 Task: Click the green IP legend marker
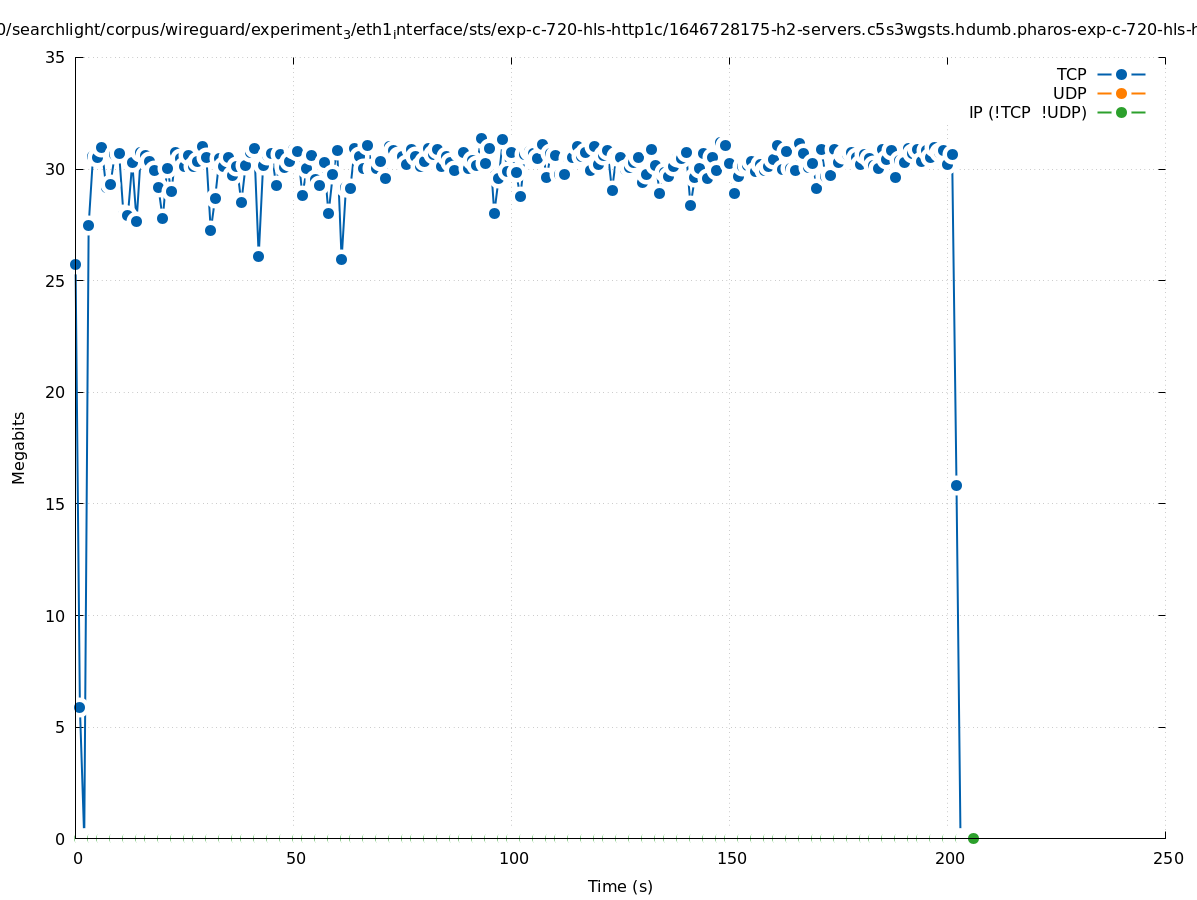[1121, 112]
